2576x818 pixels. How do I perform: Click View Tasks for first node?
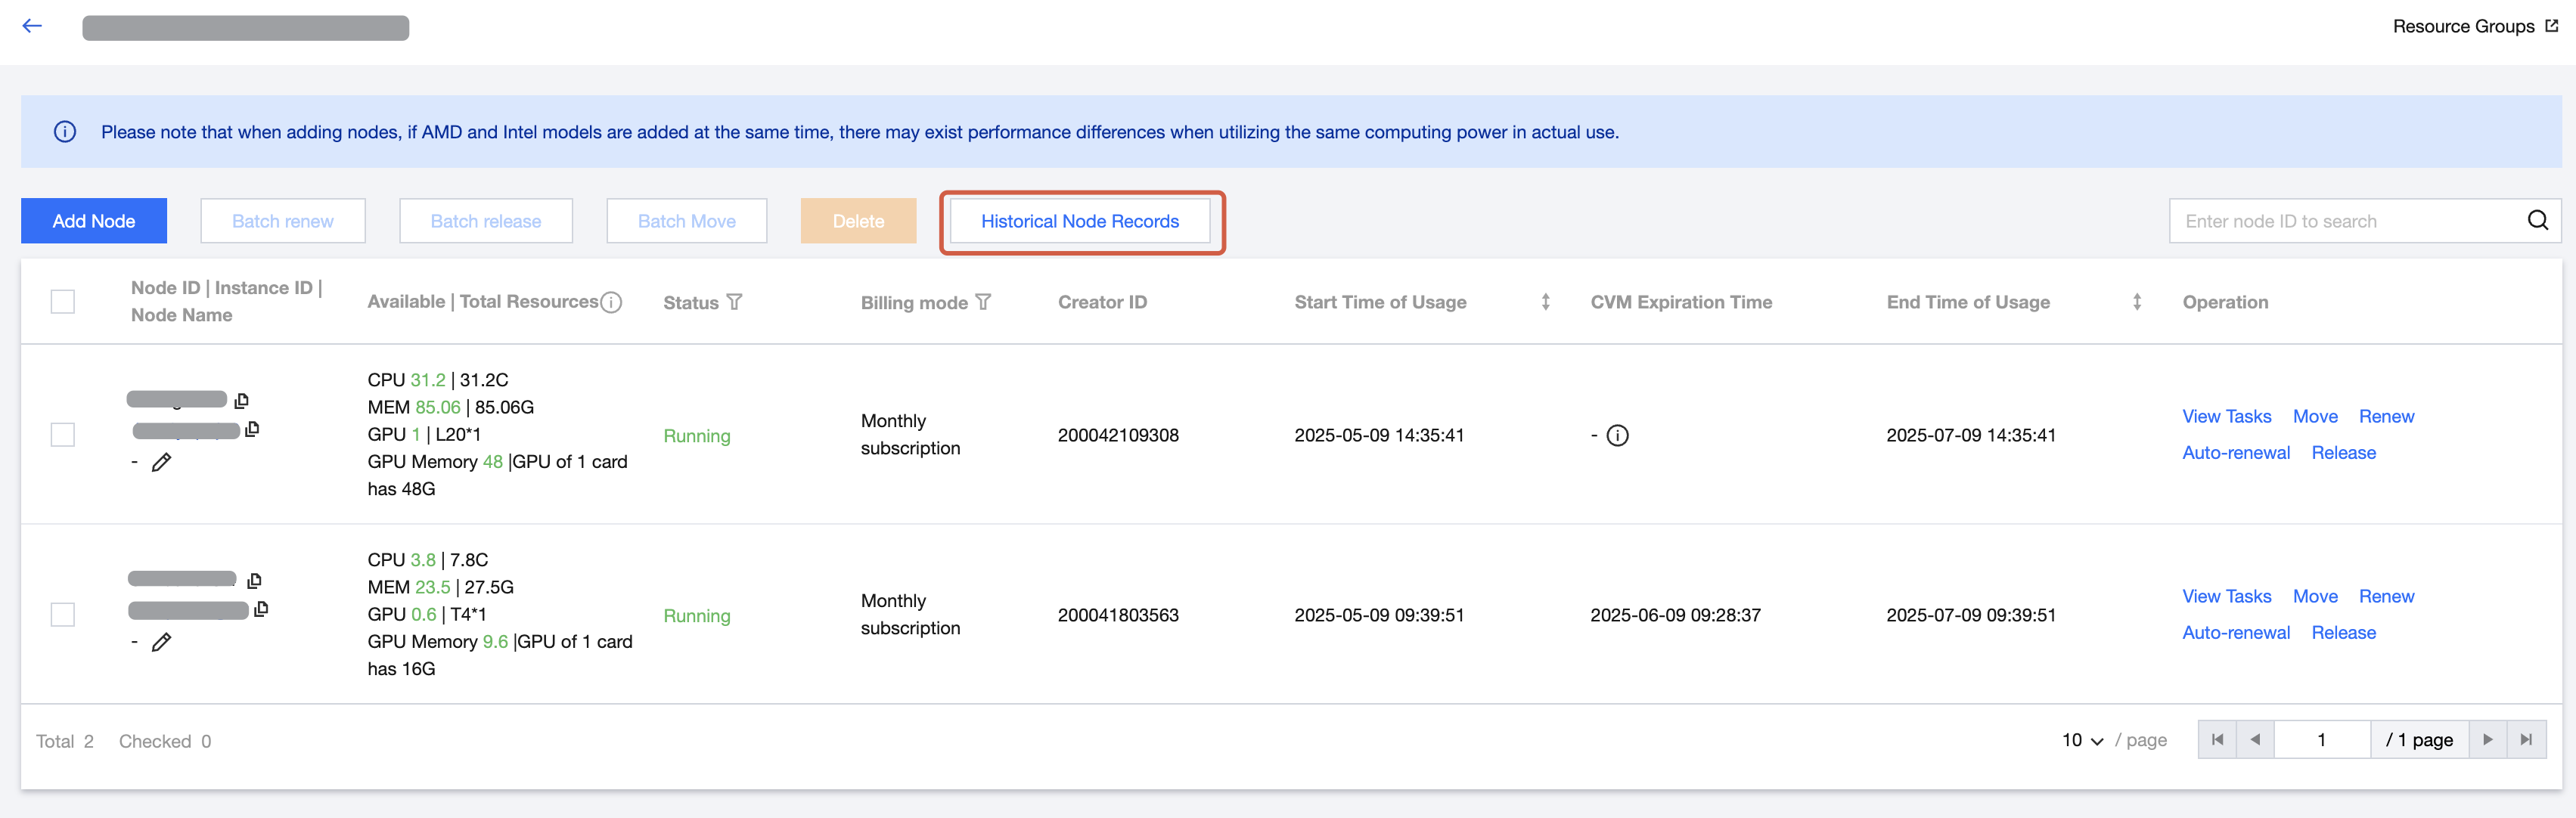click(2226, 416)
